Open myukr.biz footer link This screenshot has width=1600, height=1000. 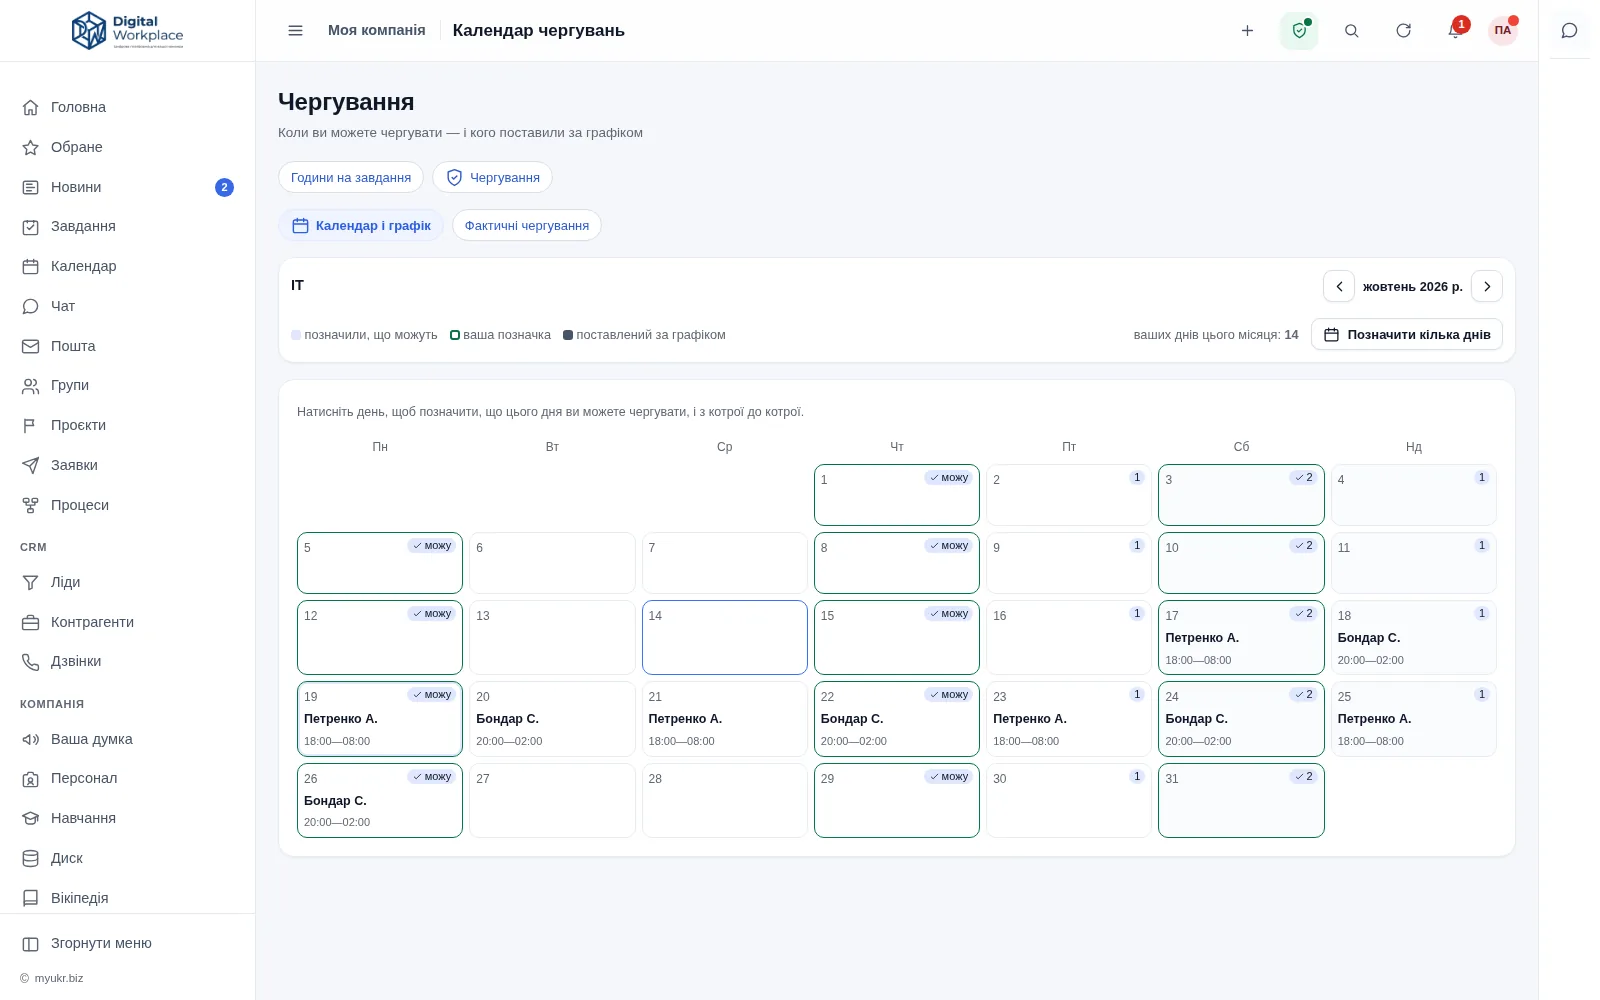(59, 978)
